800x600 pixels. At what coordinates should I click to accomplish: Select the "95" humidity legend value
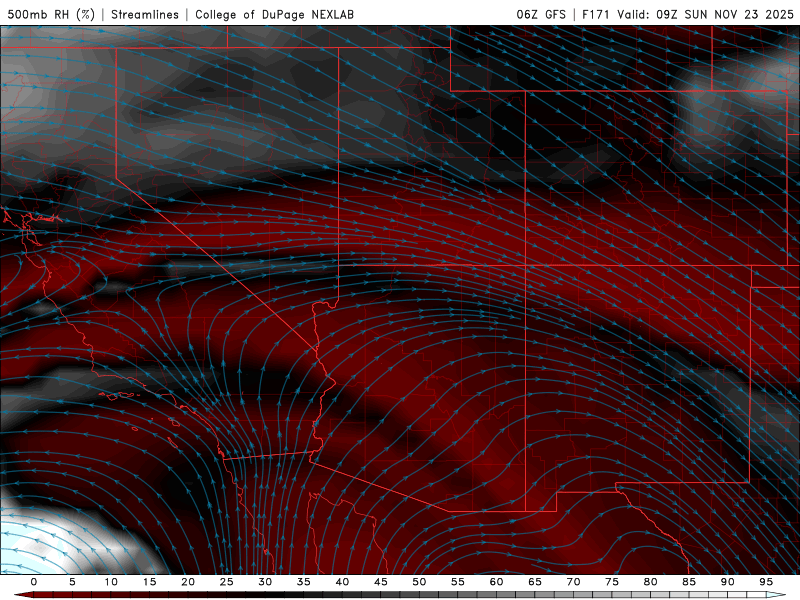tap(766, 582)
